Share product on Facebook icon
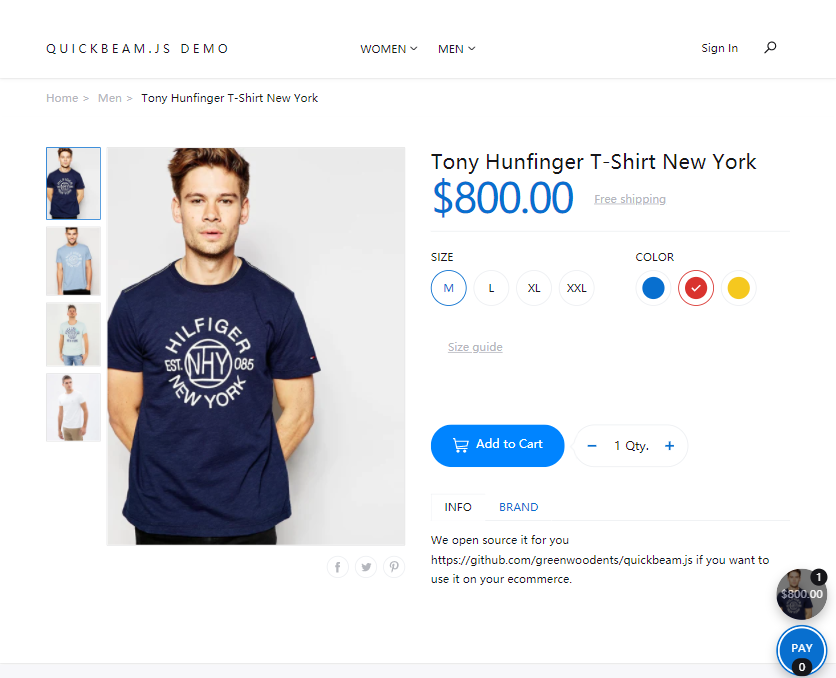 pos(338,567)
